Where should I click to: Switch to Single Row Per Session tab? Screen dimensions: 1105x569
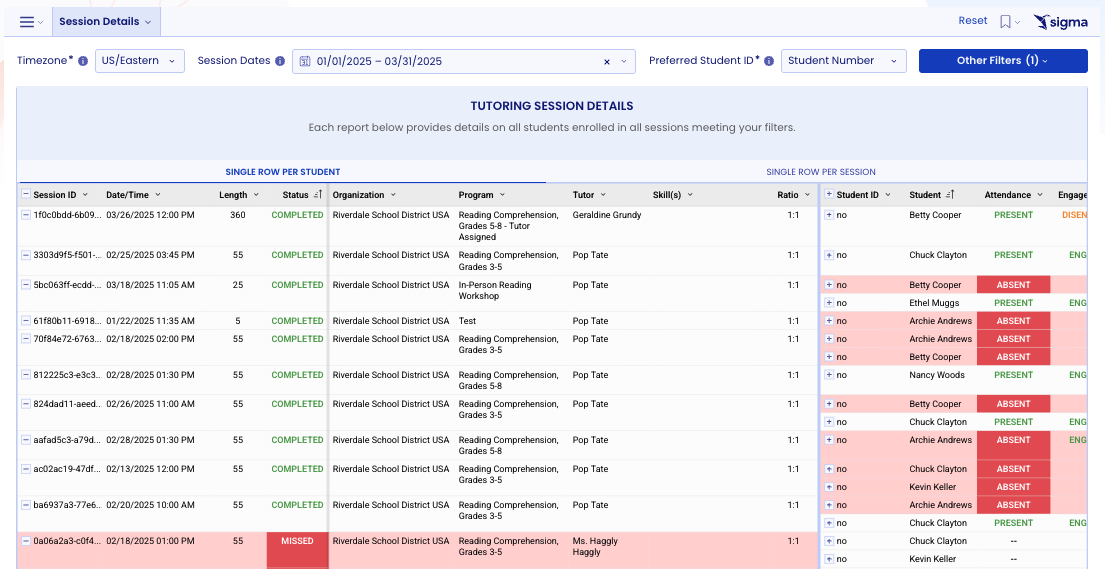pos(820,172)
